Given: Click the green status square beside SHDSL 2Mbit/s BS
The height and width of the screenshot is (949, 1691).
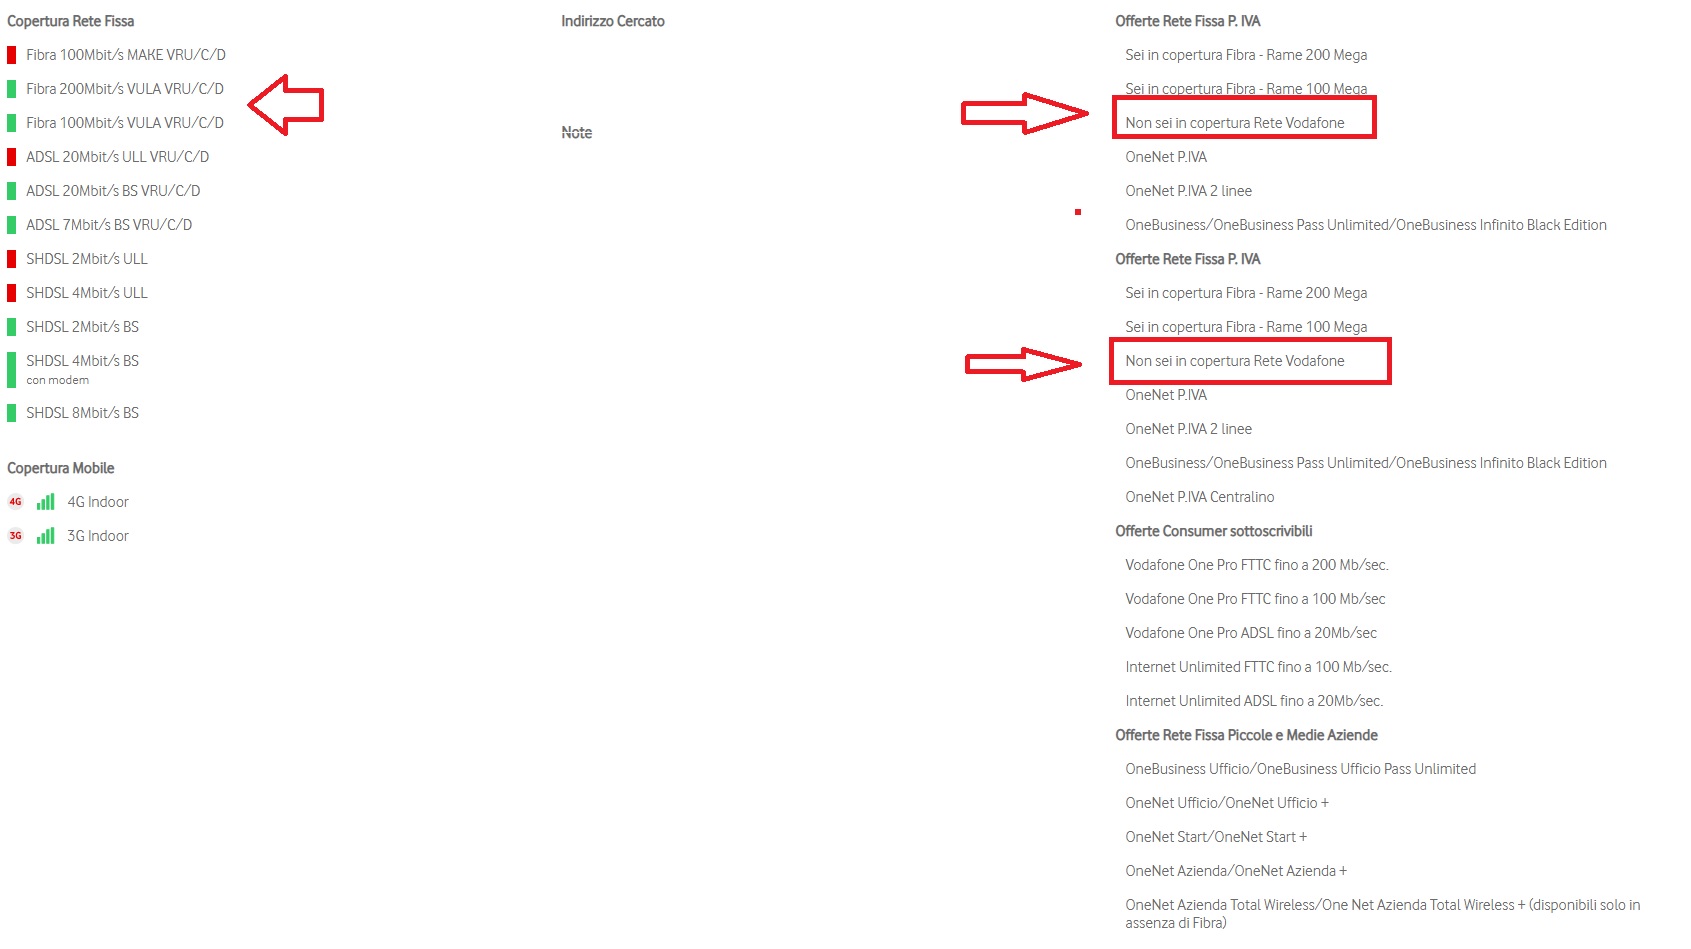Looking at the screenshot, I should click(12, 327).
